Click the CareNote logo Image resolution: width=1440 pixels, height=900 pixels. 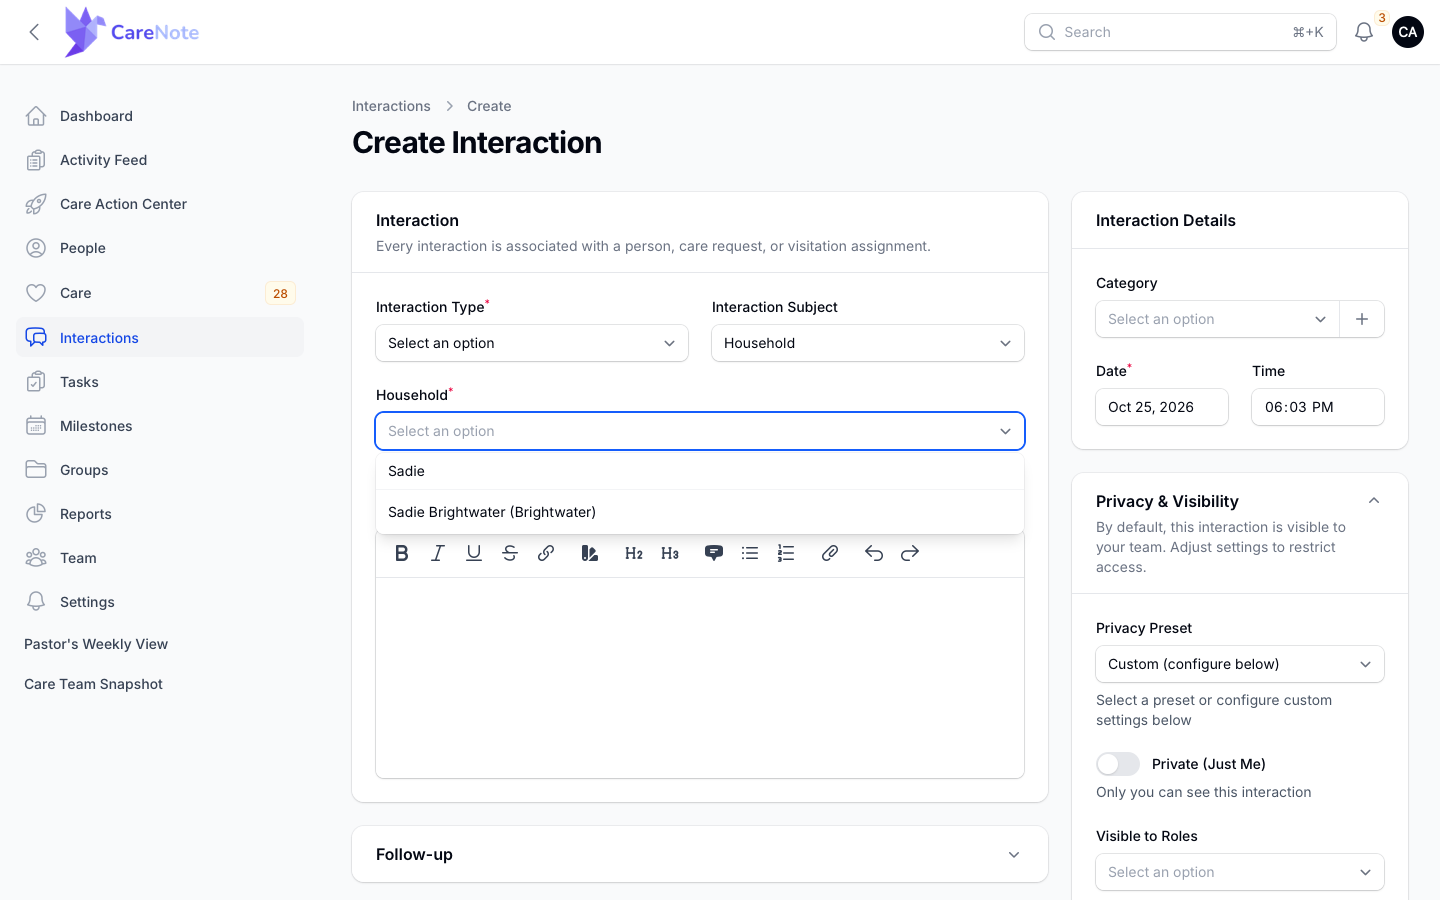pyautogui.click(x=131, y=32)
